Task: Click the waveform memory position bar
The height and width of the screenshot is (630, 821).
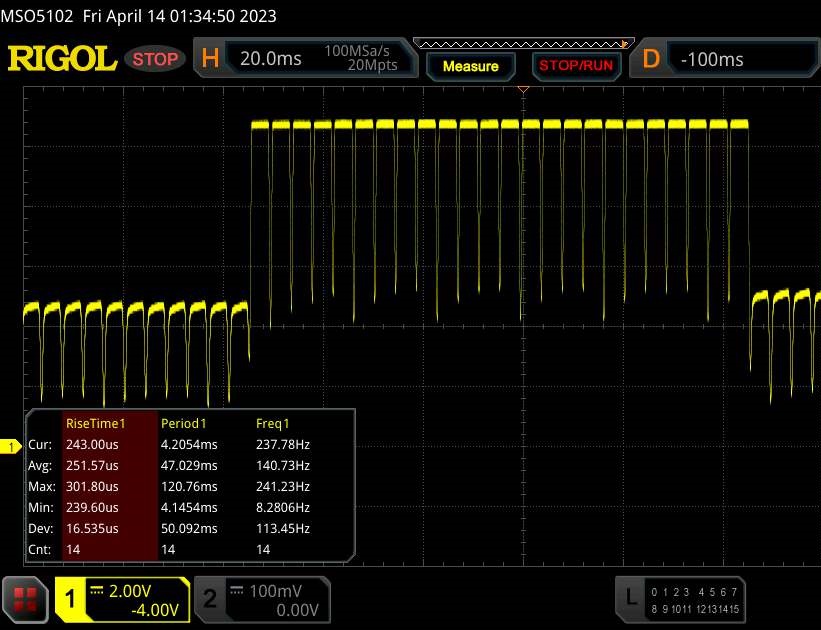Action: 524,44
